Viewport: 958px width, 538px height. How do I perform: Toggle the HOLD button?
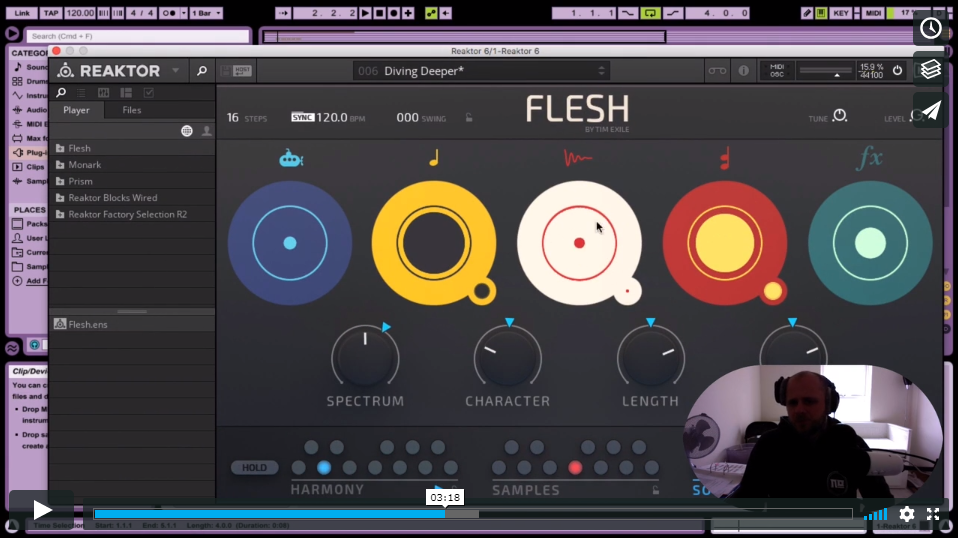[254, 468]
